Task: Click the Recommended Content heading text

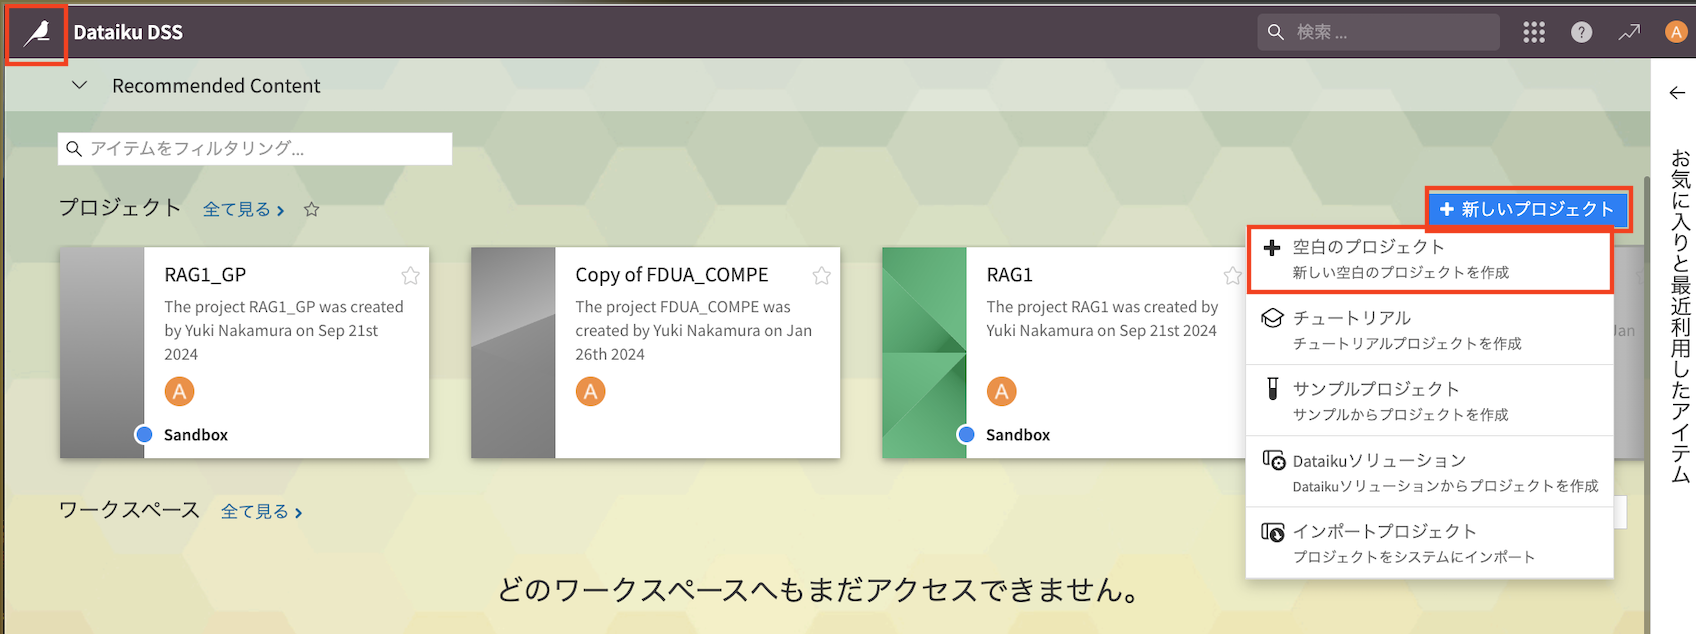Action: click(x=216, y=86)
